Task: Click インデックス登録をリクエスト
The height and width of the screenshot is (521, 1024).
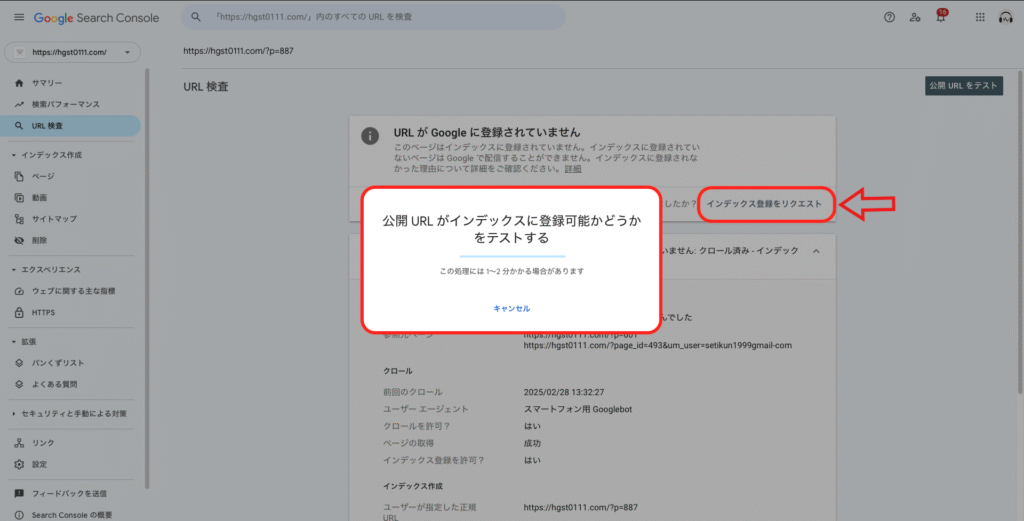Action: point(764,204)
